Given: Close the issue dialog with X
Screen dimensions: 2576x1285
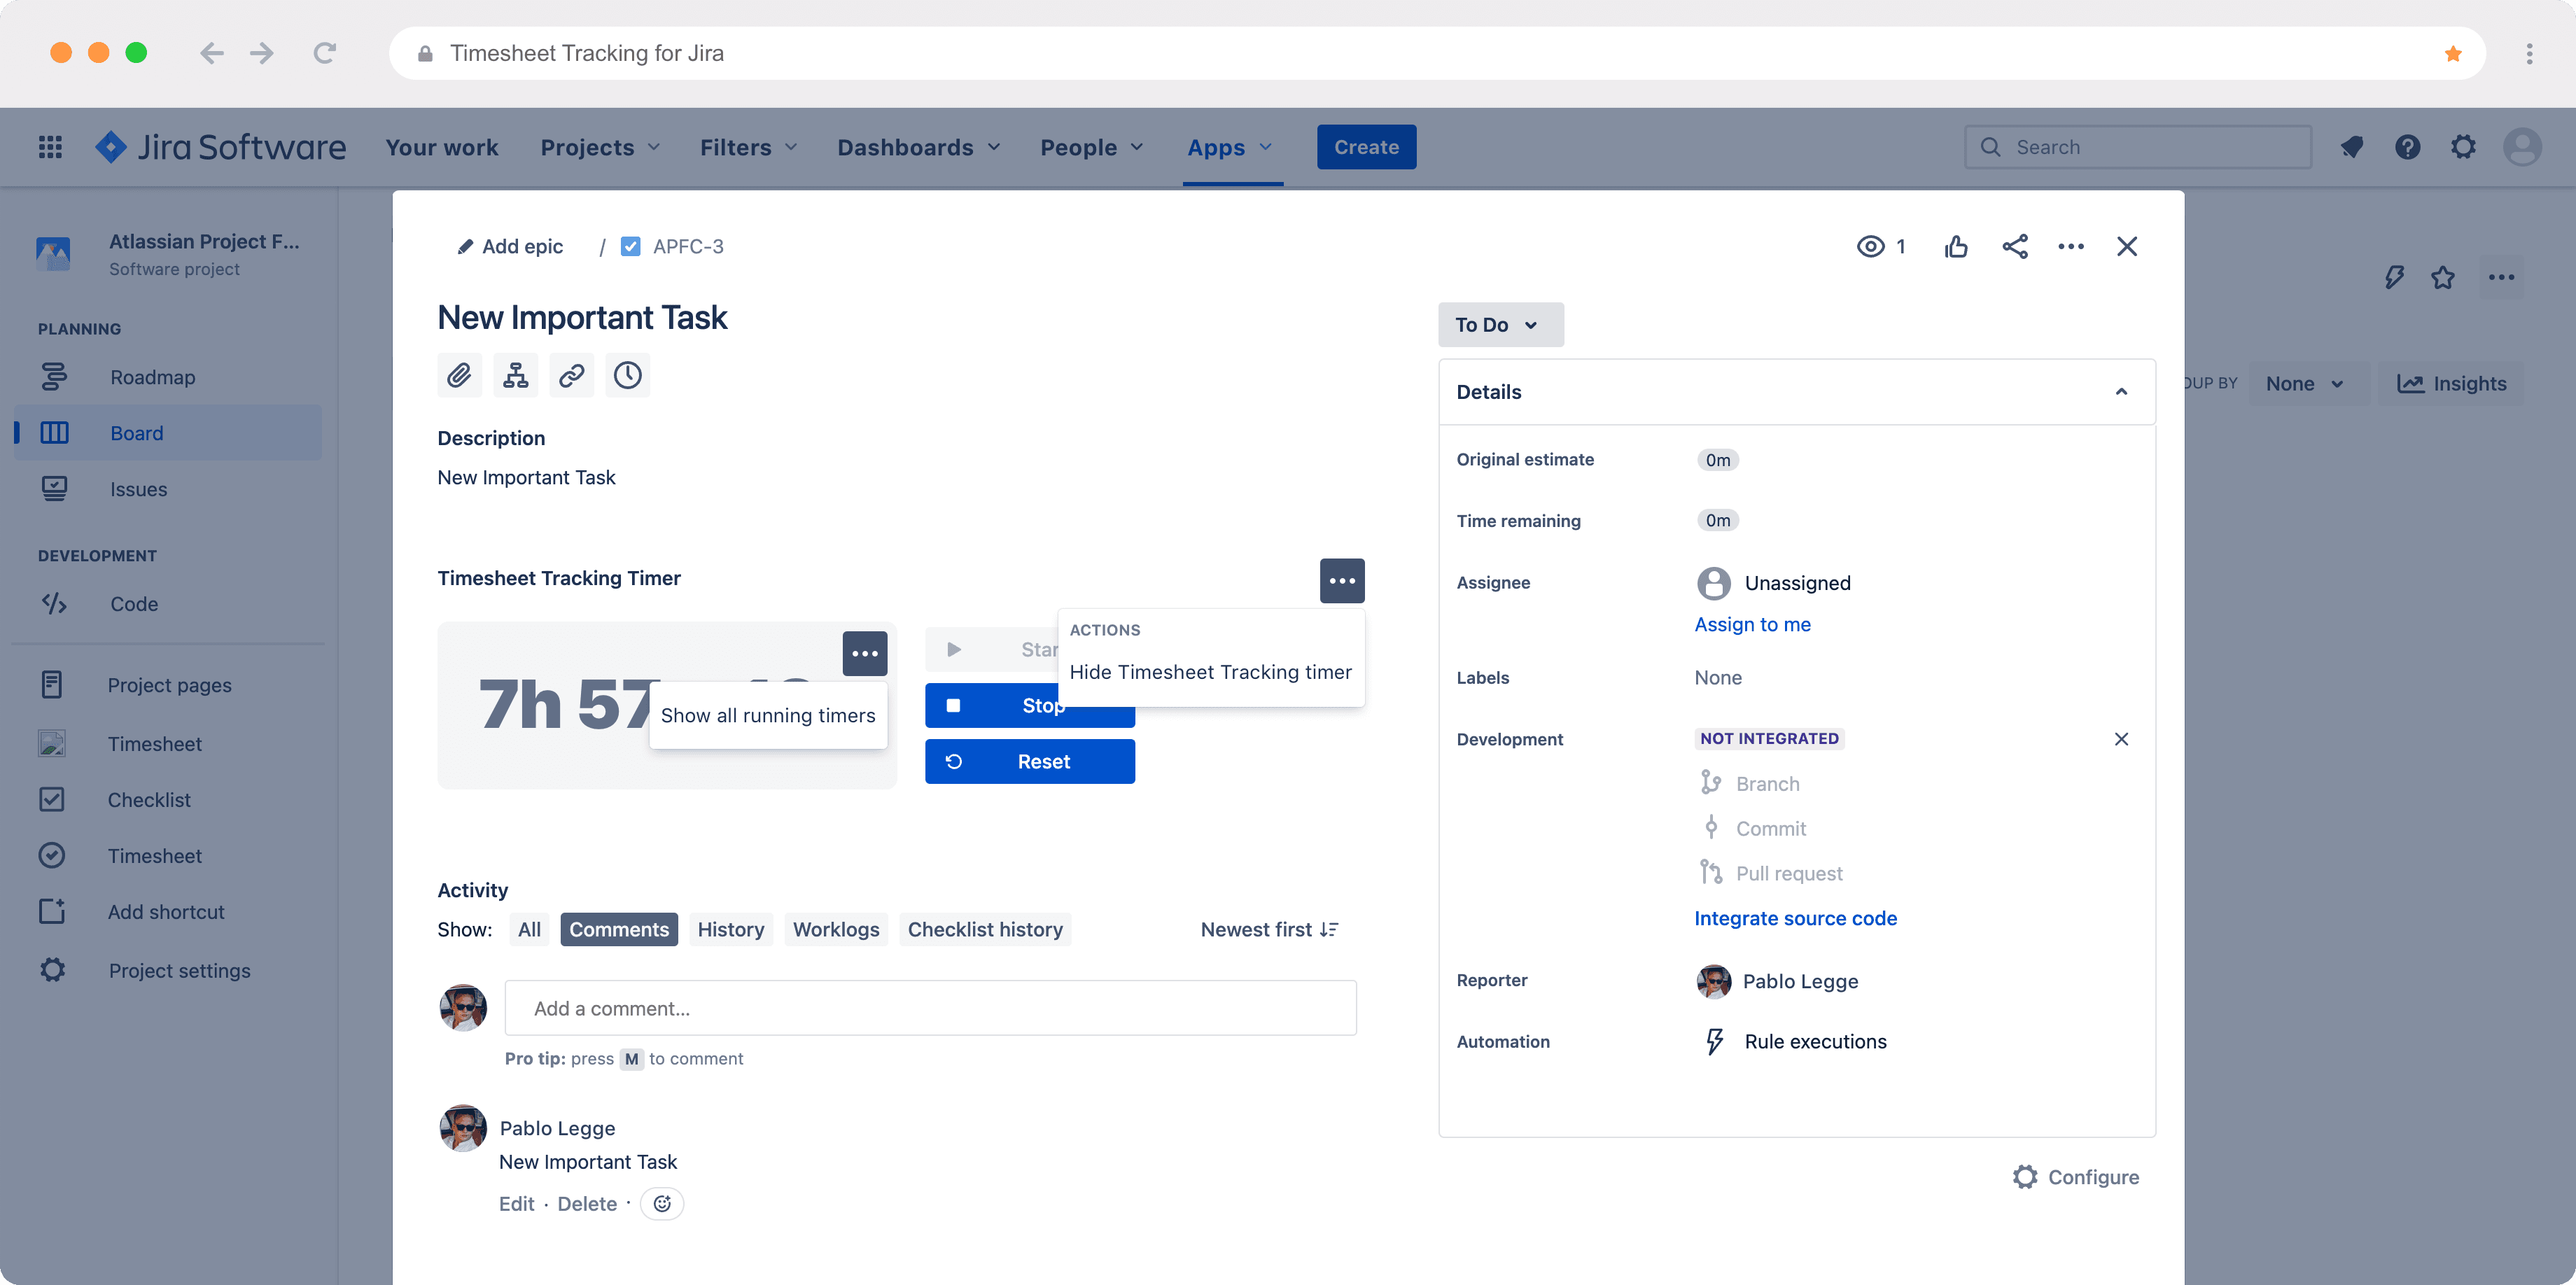Looking at the screenshot, I should [x=2127, y=246].
